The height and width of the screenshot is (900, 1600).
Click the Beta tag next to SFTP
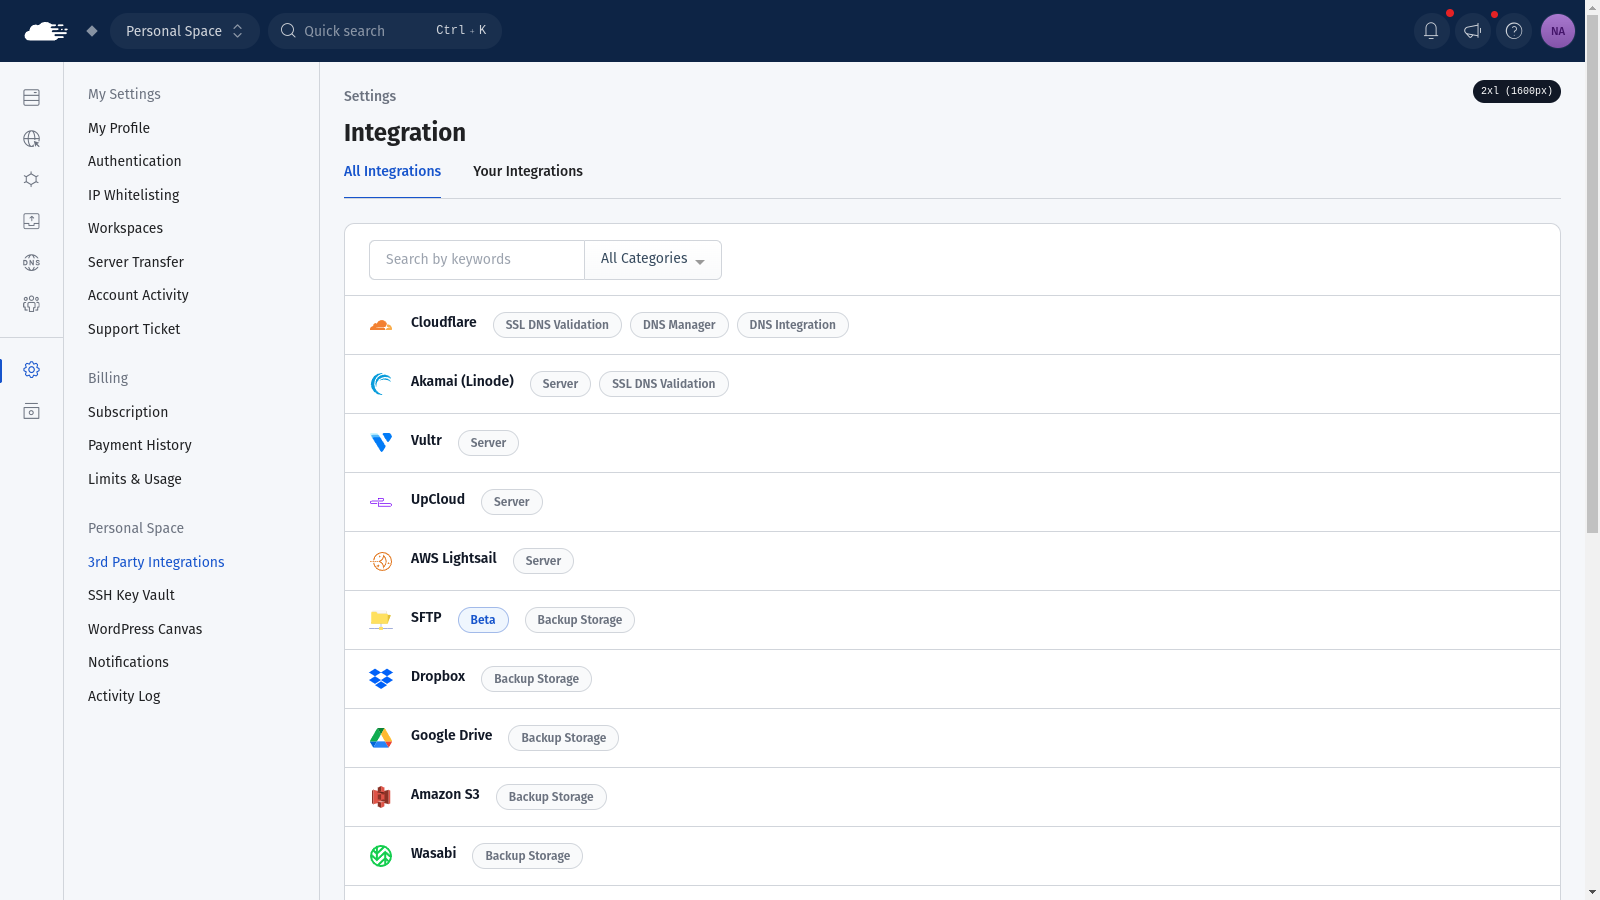(x=483, y=620)
